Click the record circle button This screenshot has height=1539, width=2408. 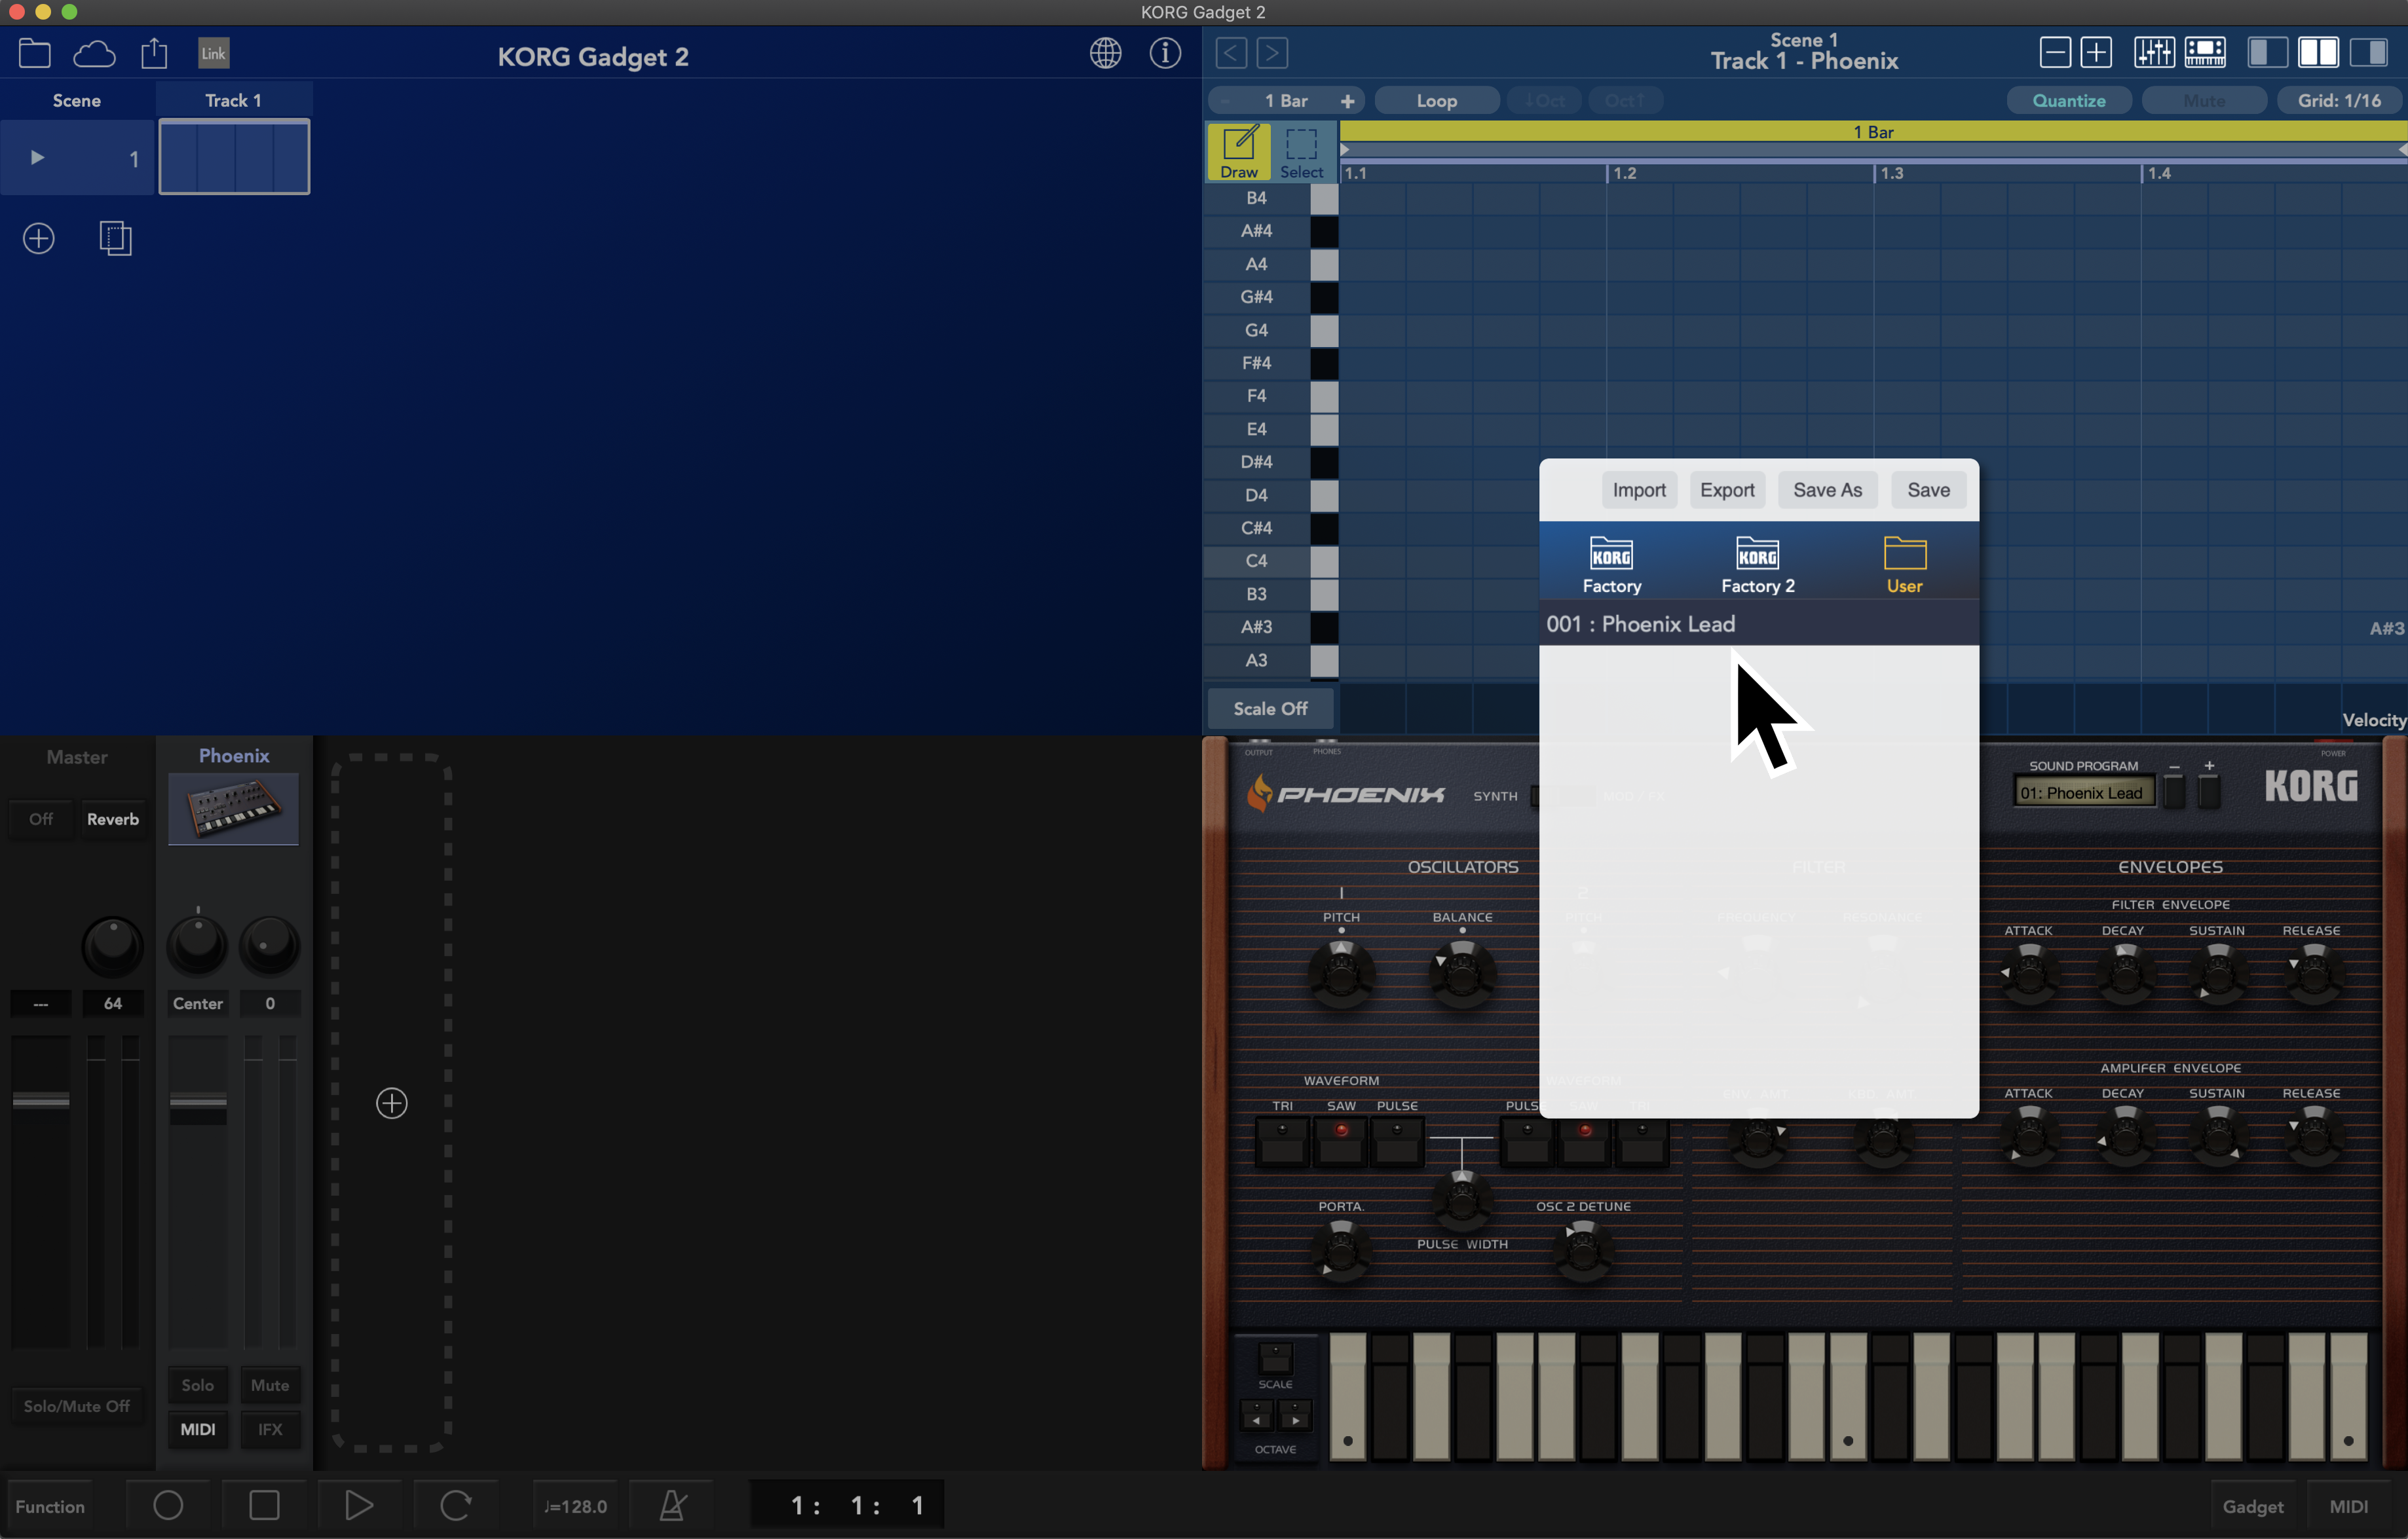coord(168,1505)
